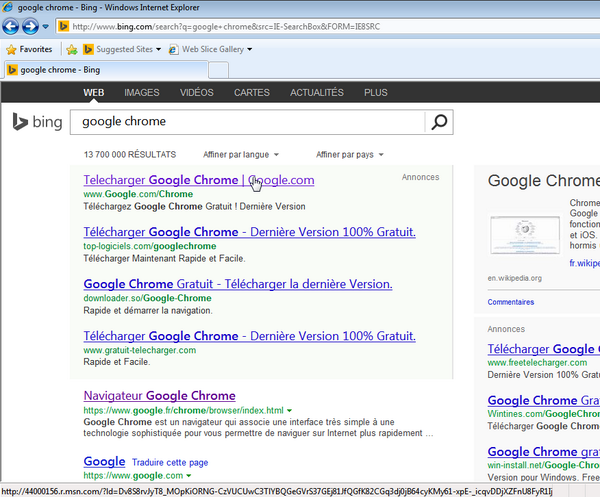The width and height of the screenshot is (600, 497).
Task: Expand the 'Affiner par pays' dropdown
Action: click(349, 155)
